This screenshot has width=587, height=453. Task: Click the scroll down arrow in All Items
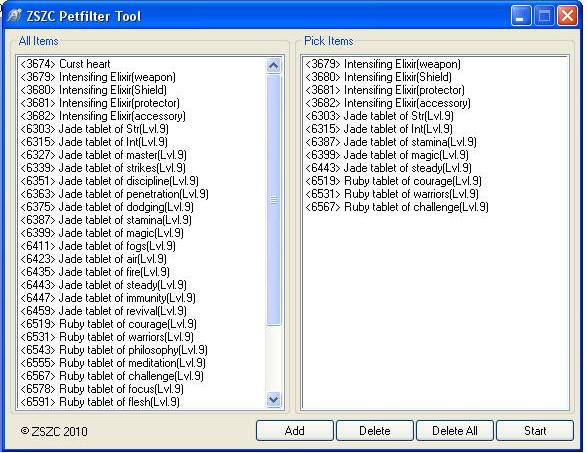274,399
